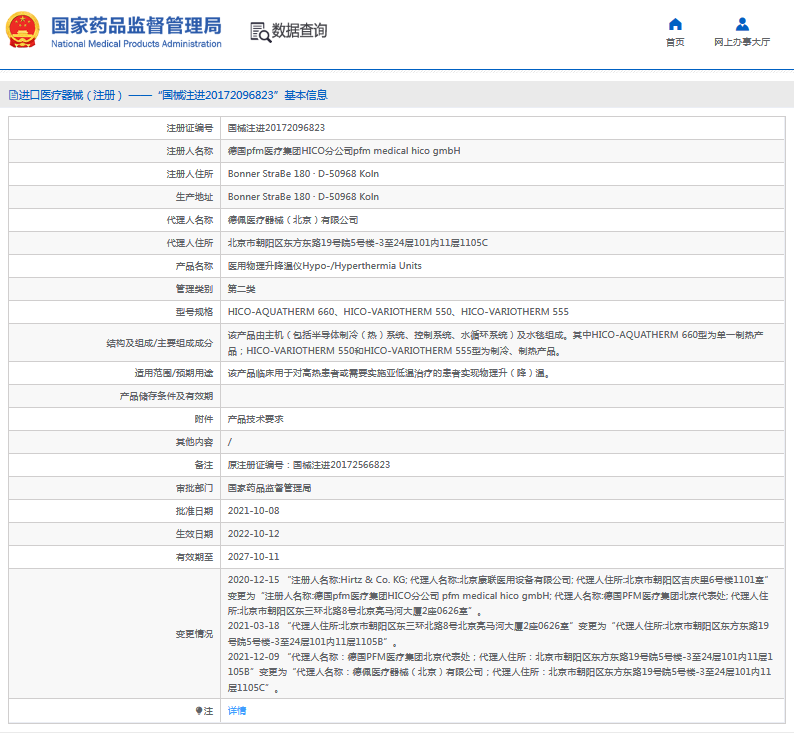Screen dimensions: 794x734
Task: Click 首页 label text
Action: [x=675, y=42]
